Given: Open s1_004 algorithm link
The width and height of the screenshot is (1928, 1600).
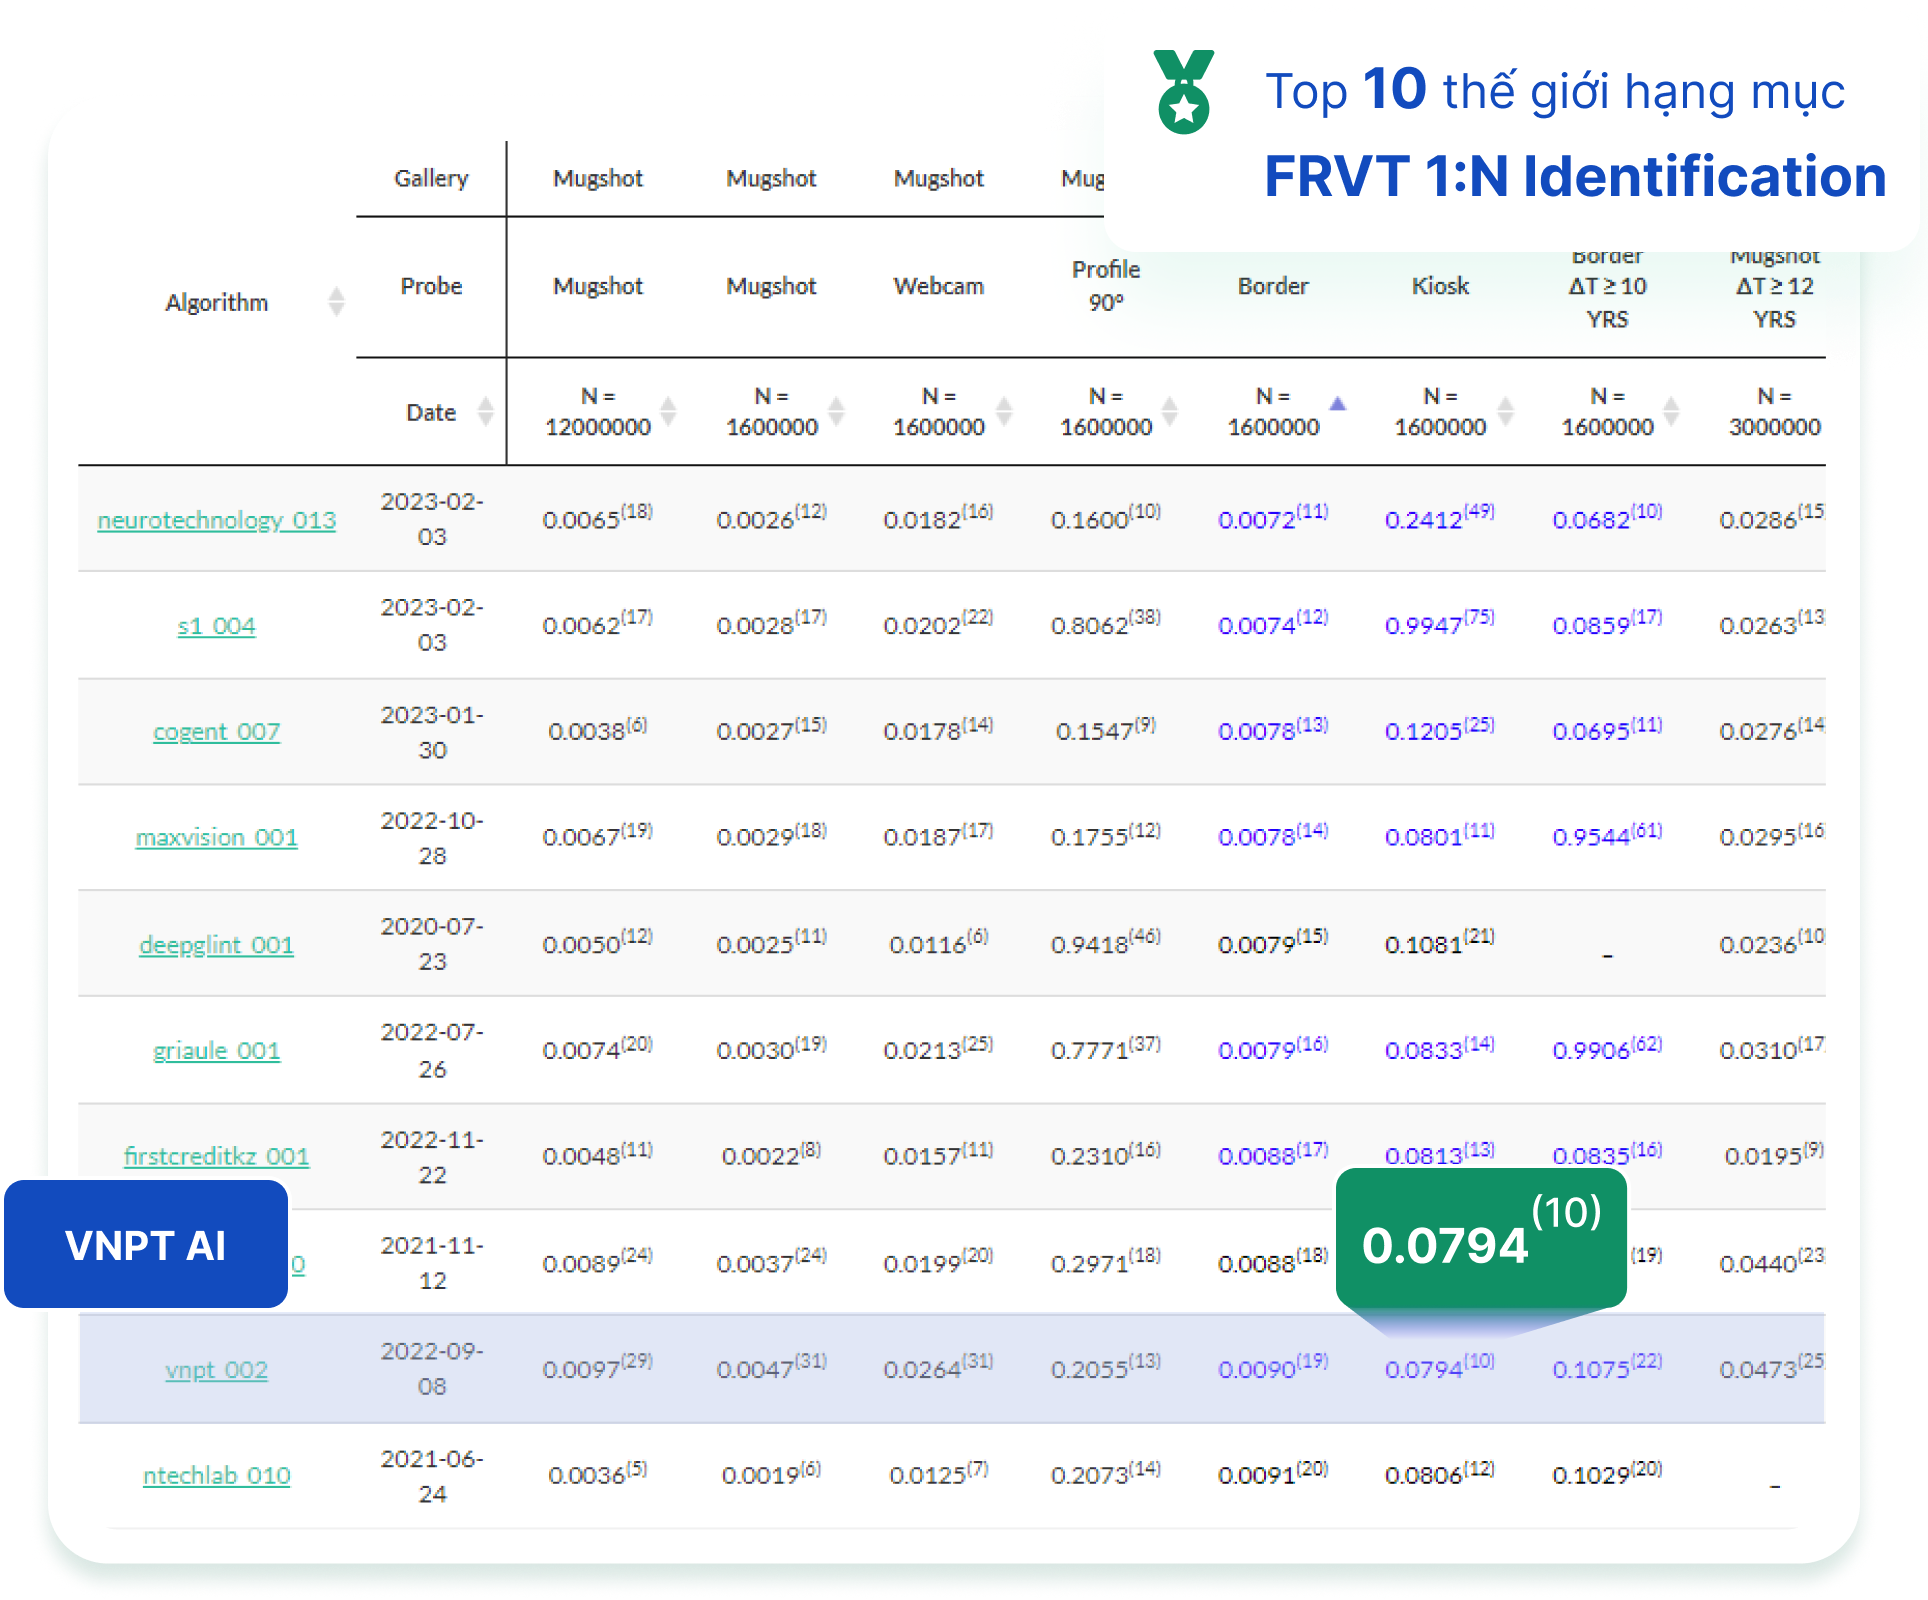Looking at the screenshot, I should [216, 626].
